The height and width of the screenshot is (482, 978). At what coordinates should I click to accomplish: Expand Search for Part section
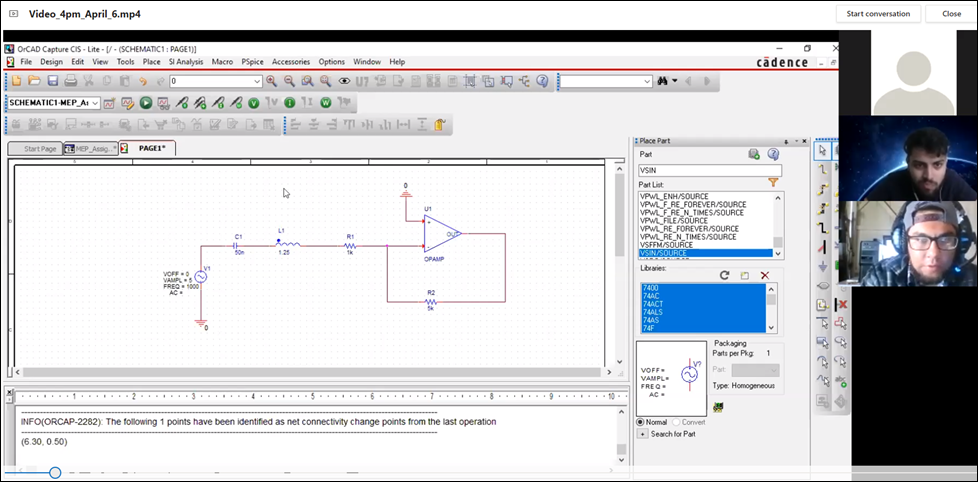point(642,434)
